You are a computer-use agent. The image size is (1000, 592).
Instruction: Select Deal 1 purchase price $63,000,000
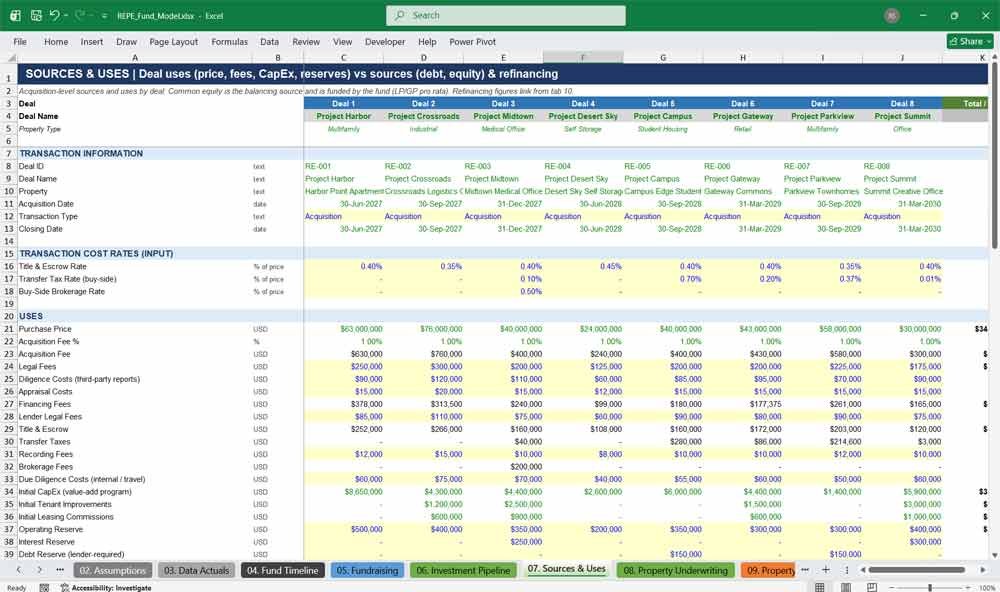pos(343,329)
